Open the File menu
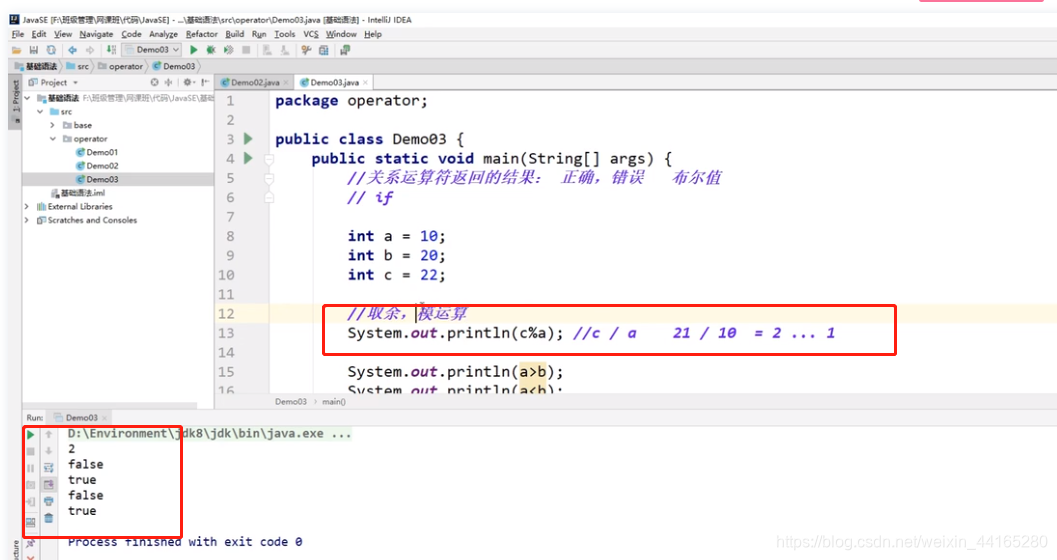This screenshot has height=560, width=1057. coord(18,34)
